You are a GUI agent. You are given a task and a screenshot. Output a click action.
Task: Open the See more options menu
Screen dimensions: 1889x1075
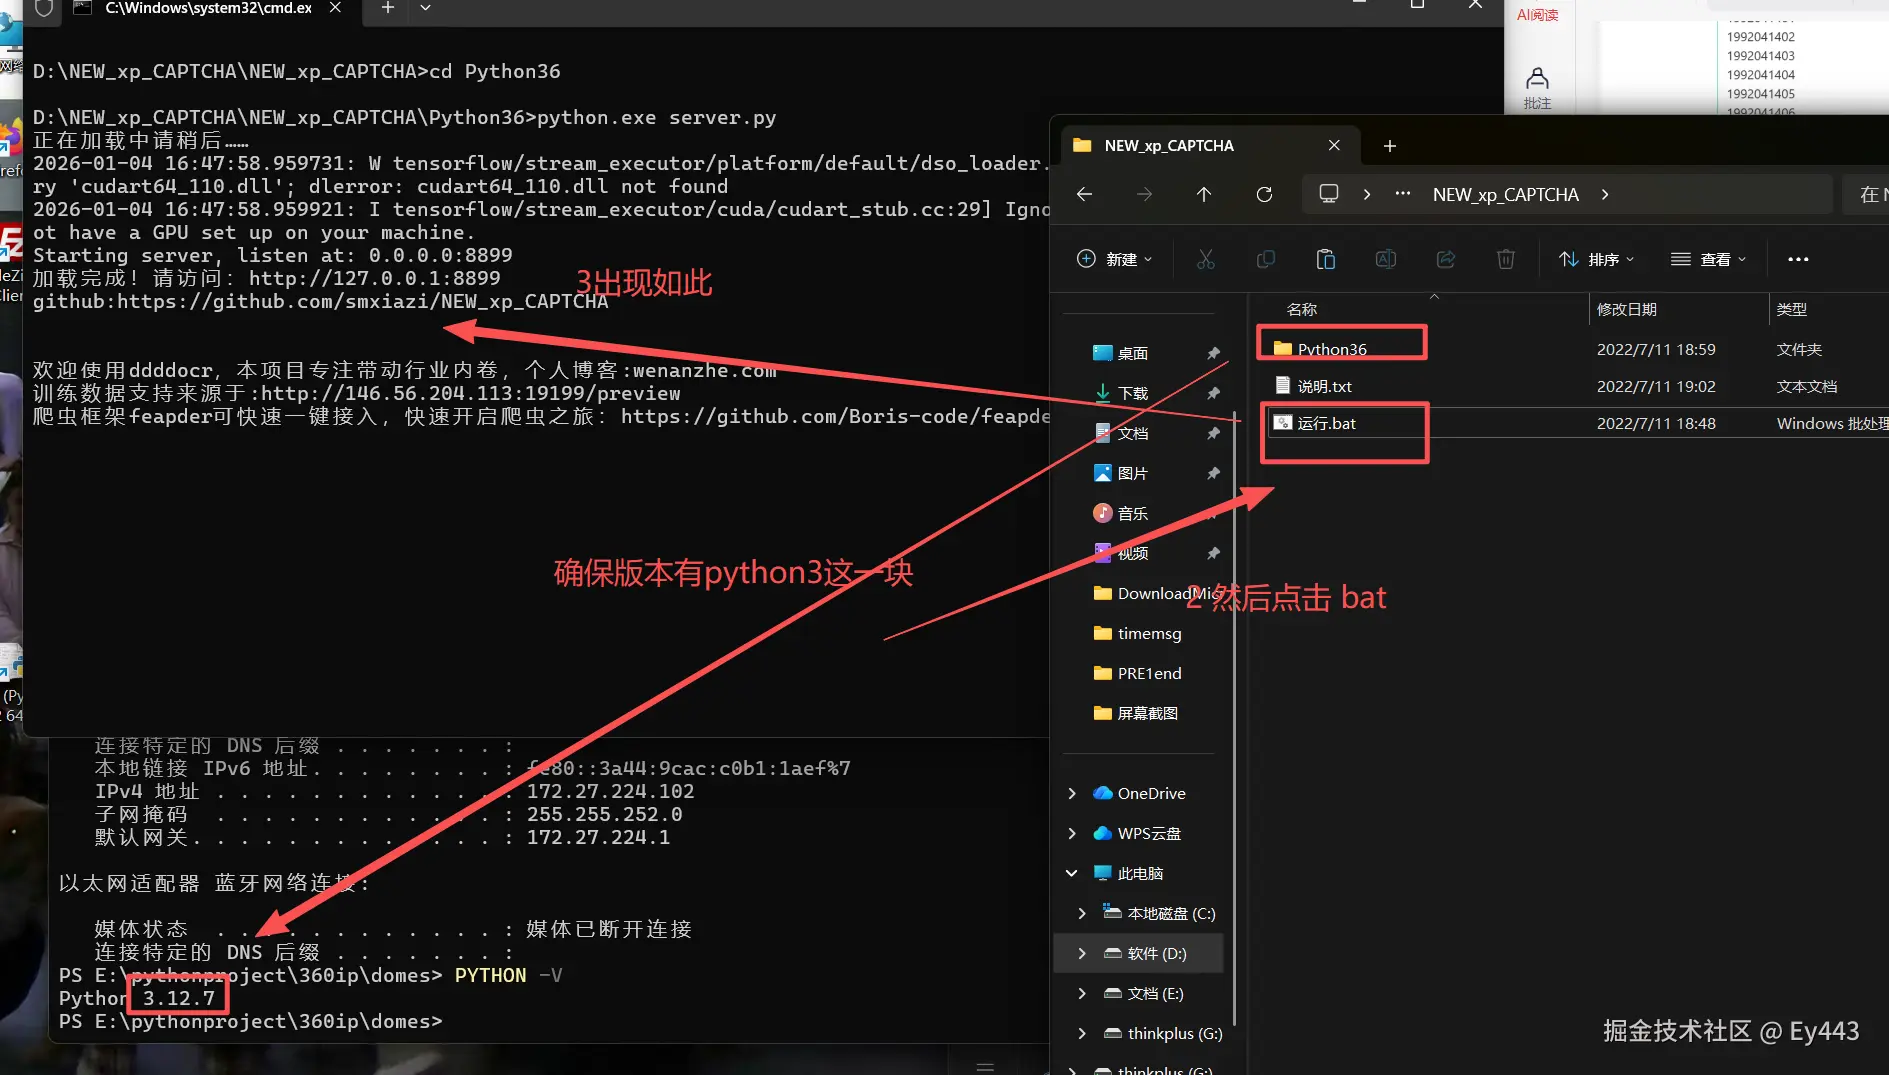(1798, 259)
